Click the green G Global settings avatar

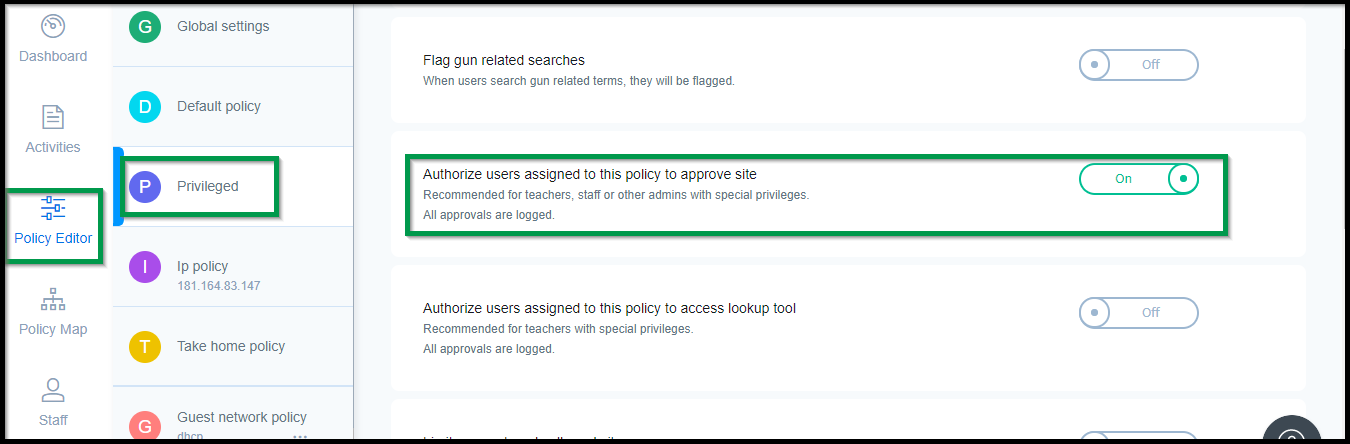145,27
